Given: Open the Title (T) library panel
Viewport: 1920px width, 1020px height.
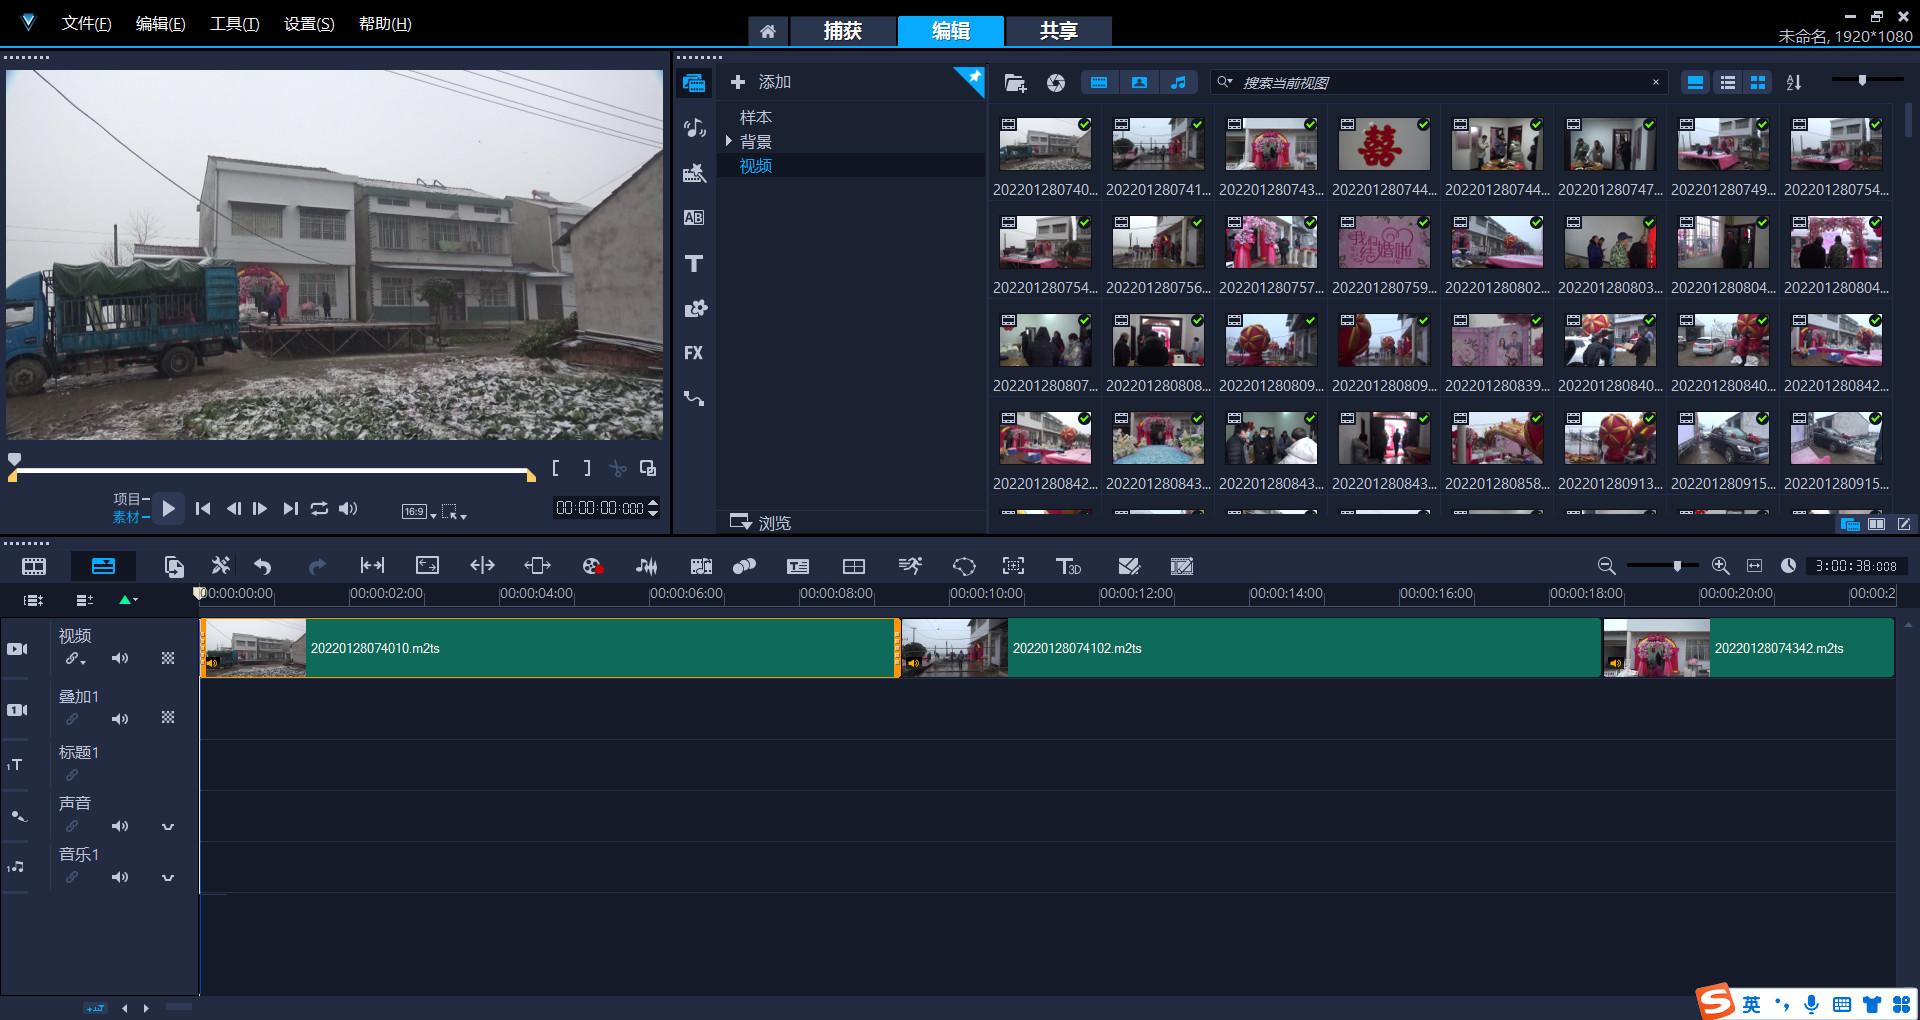Looking at the screenshot, I should click(694, 263).
